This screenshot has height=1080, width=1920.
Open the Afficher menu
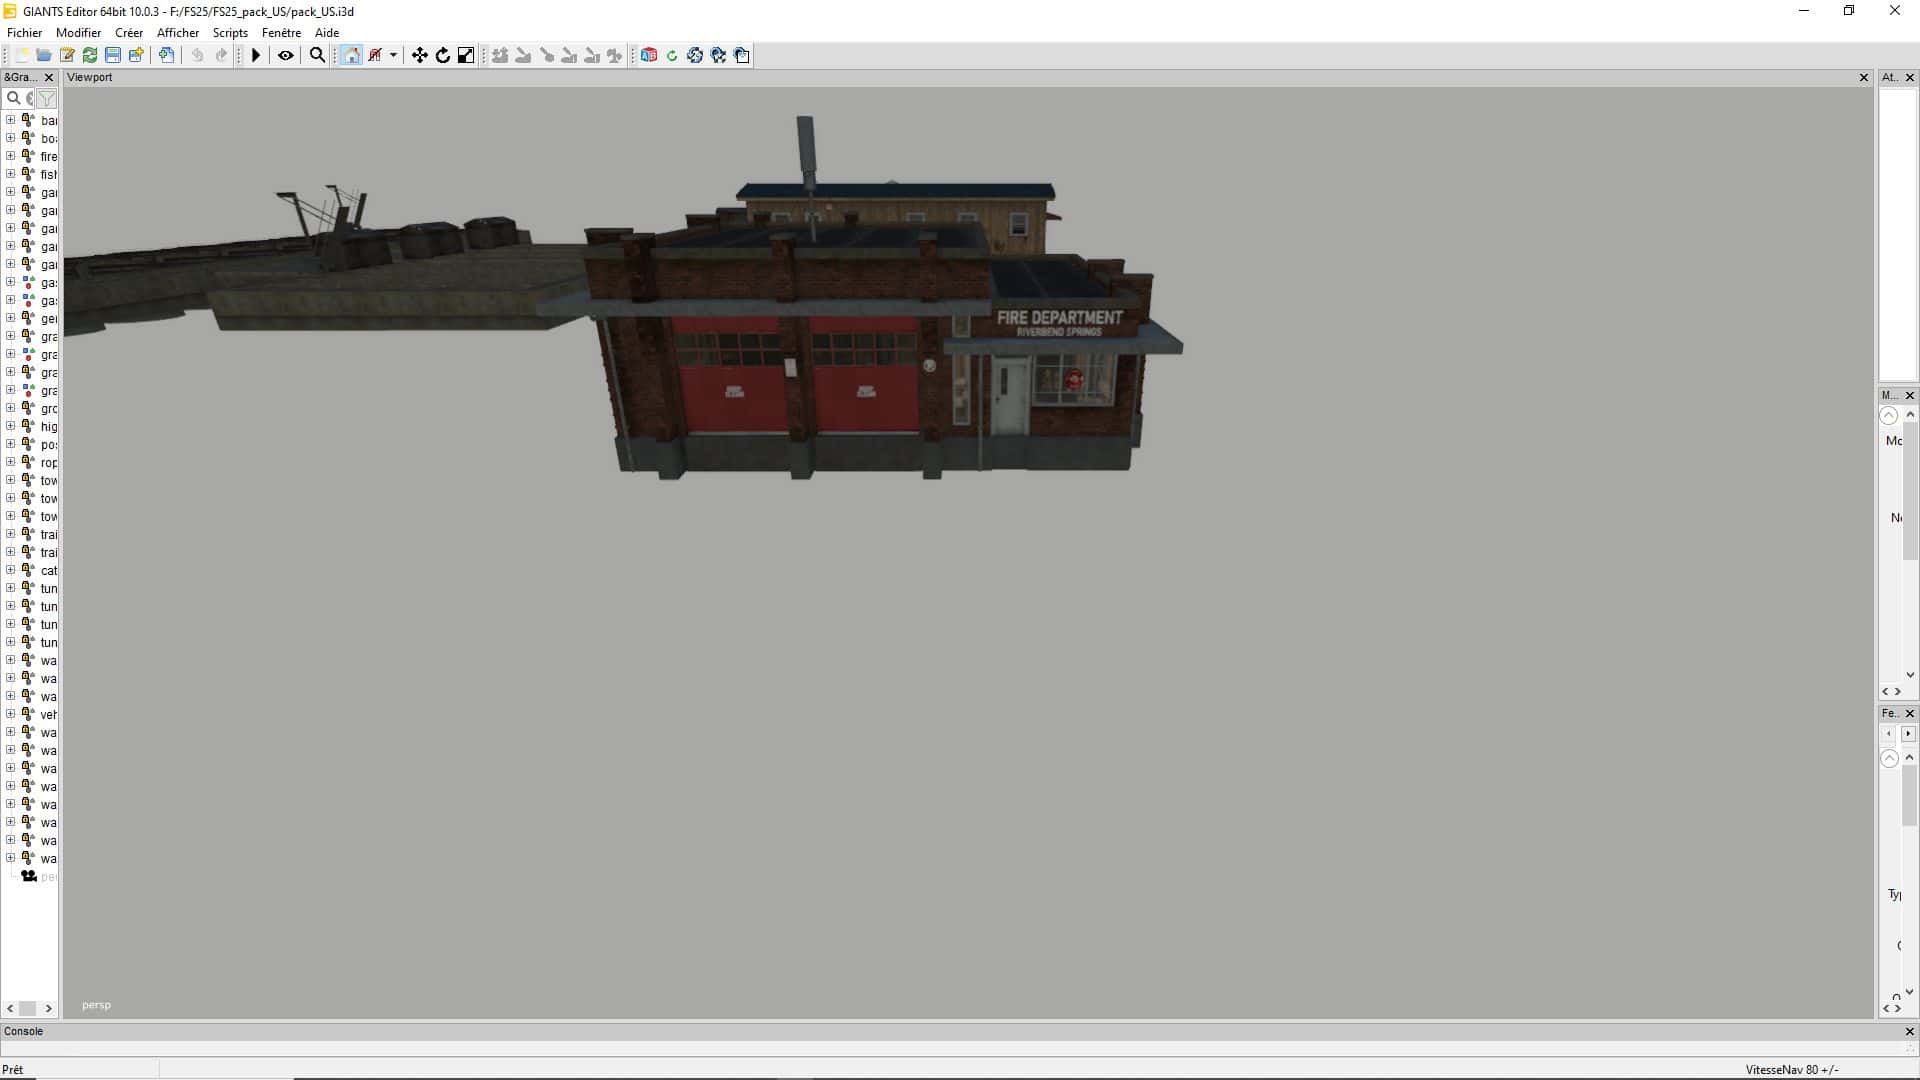178,33
